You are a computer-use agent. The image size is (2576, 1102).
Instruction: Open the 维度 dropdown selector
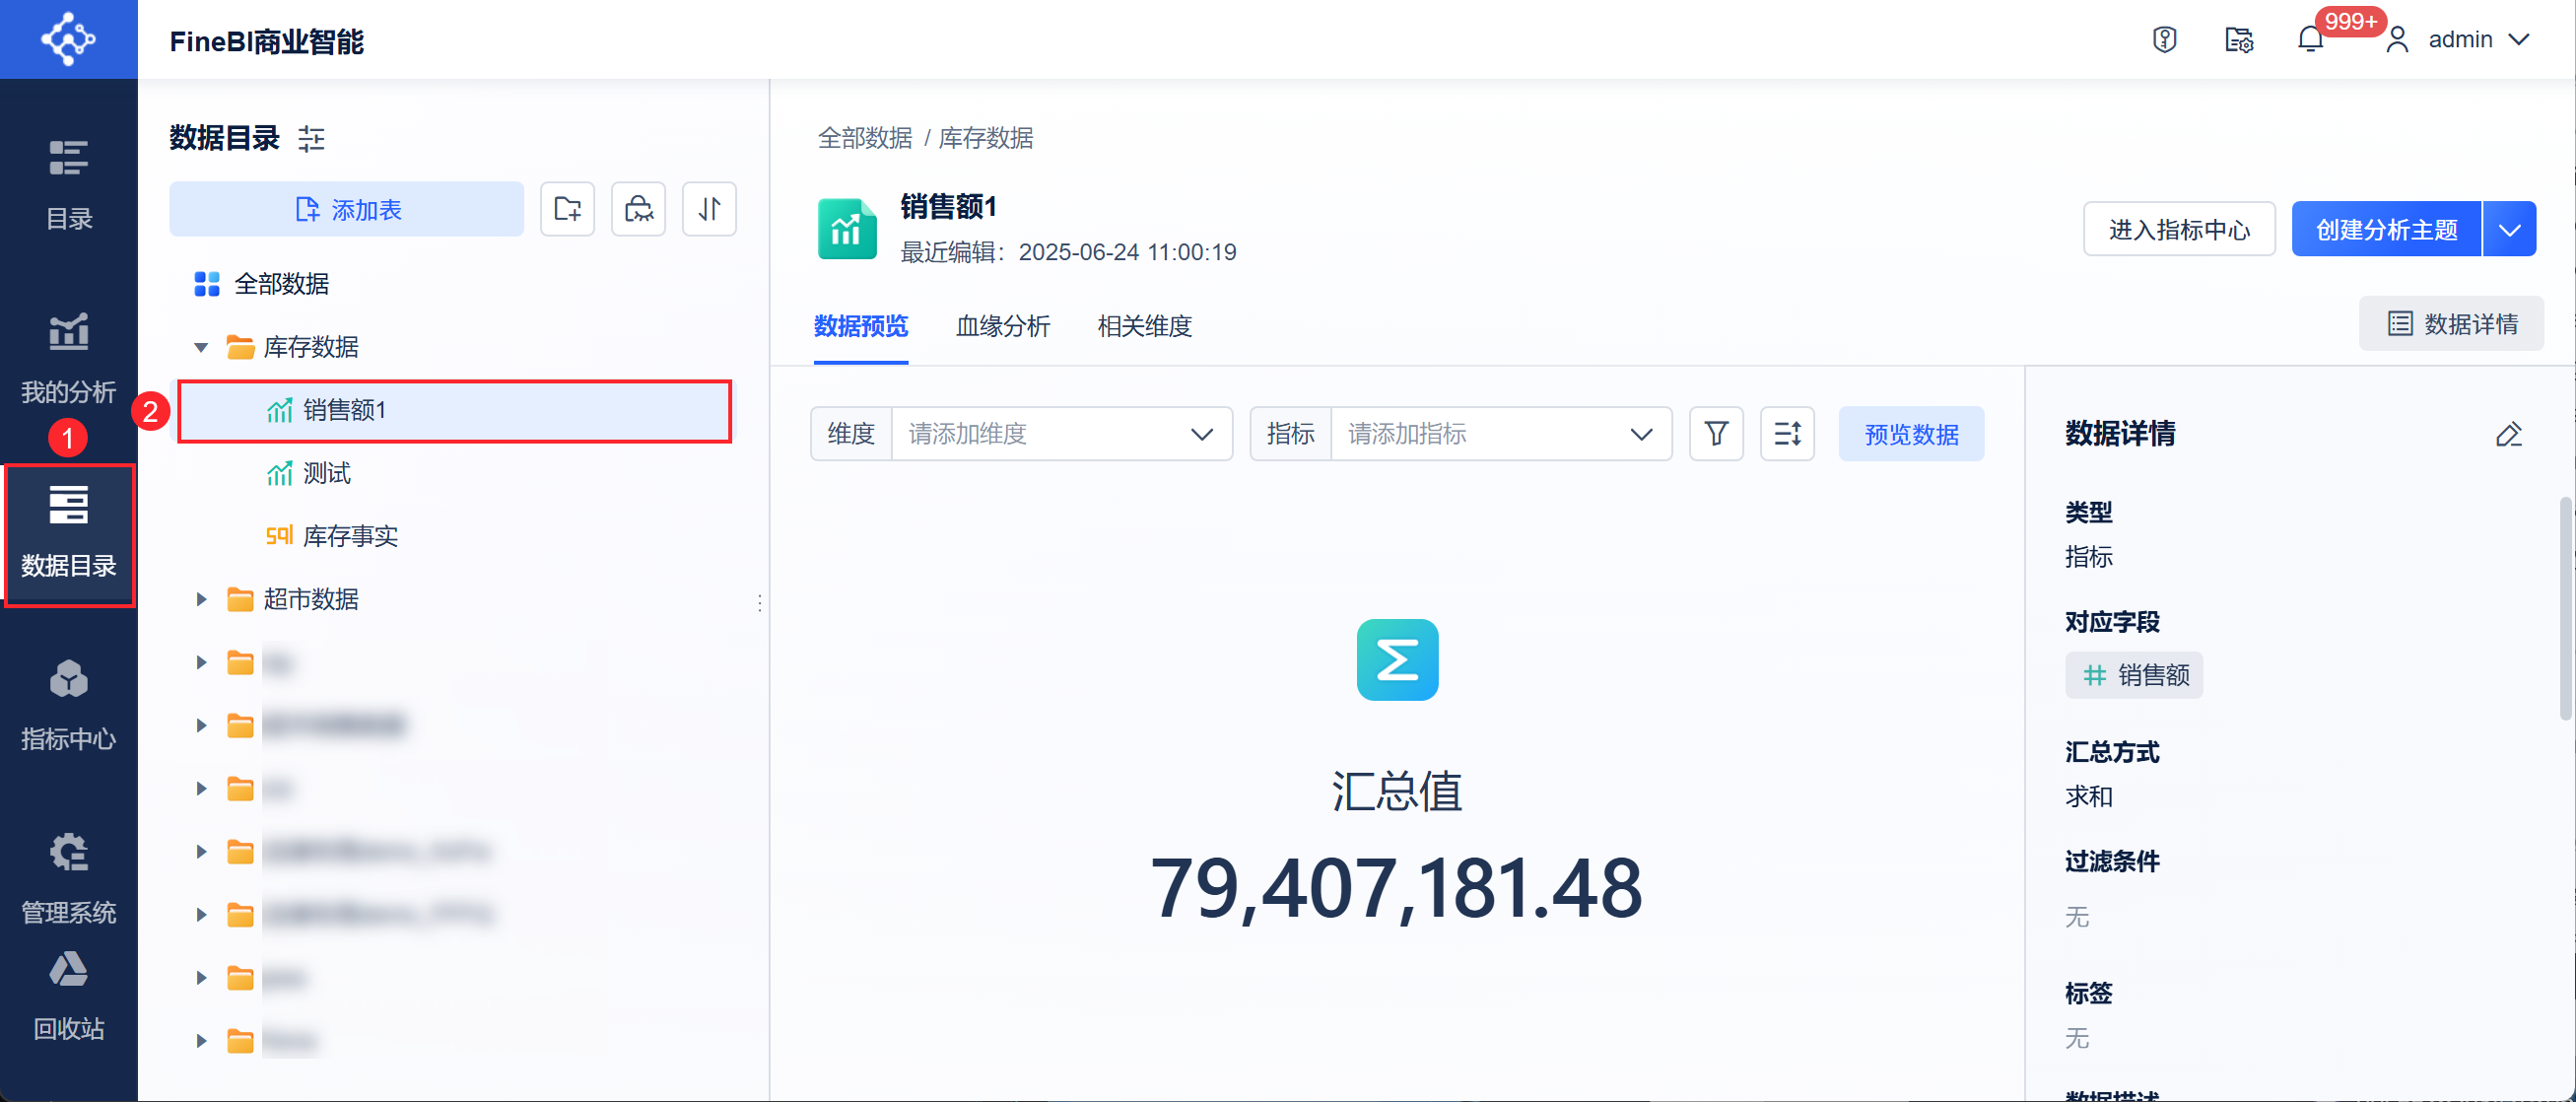click(x=1060, y=434)
